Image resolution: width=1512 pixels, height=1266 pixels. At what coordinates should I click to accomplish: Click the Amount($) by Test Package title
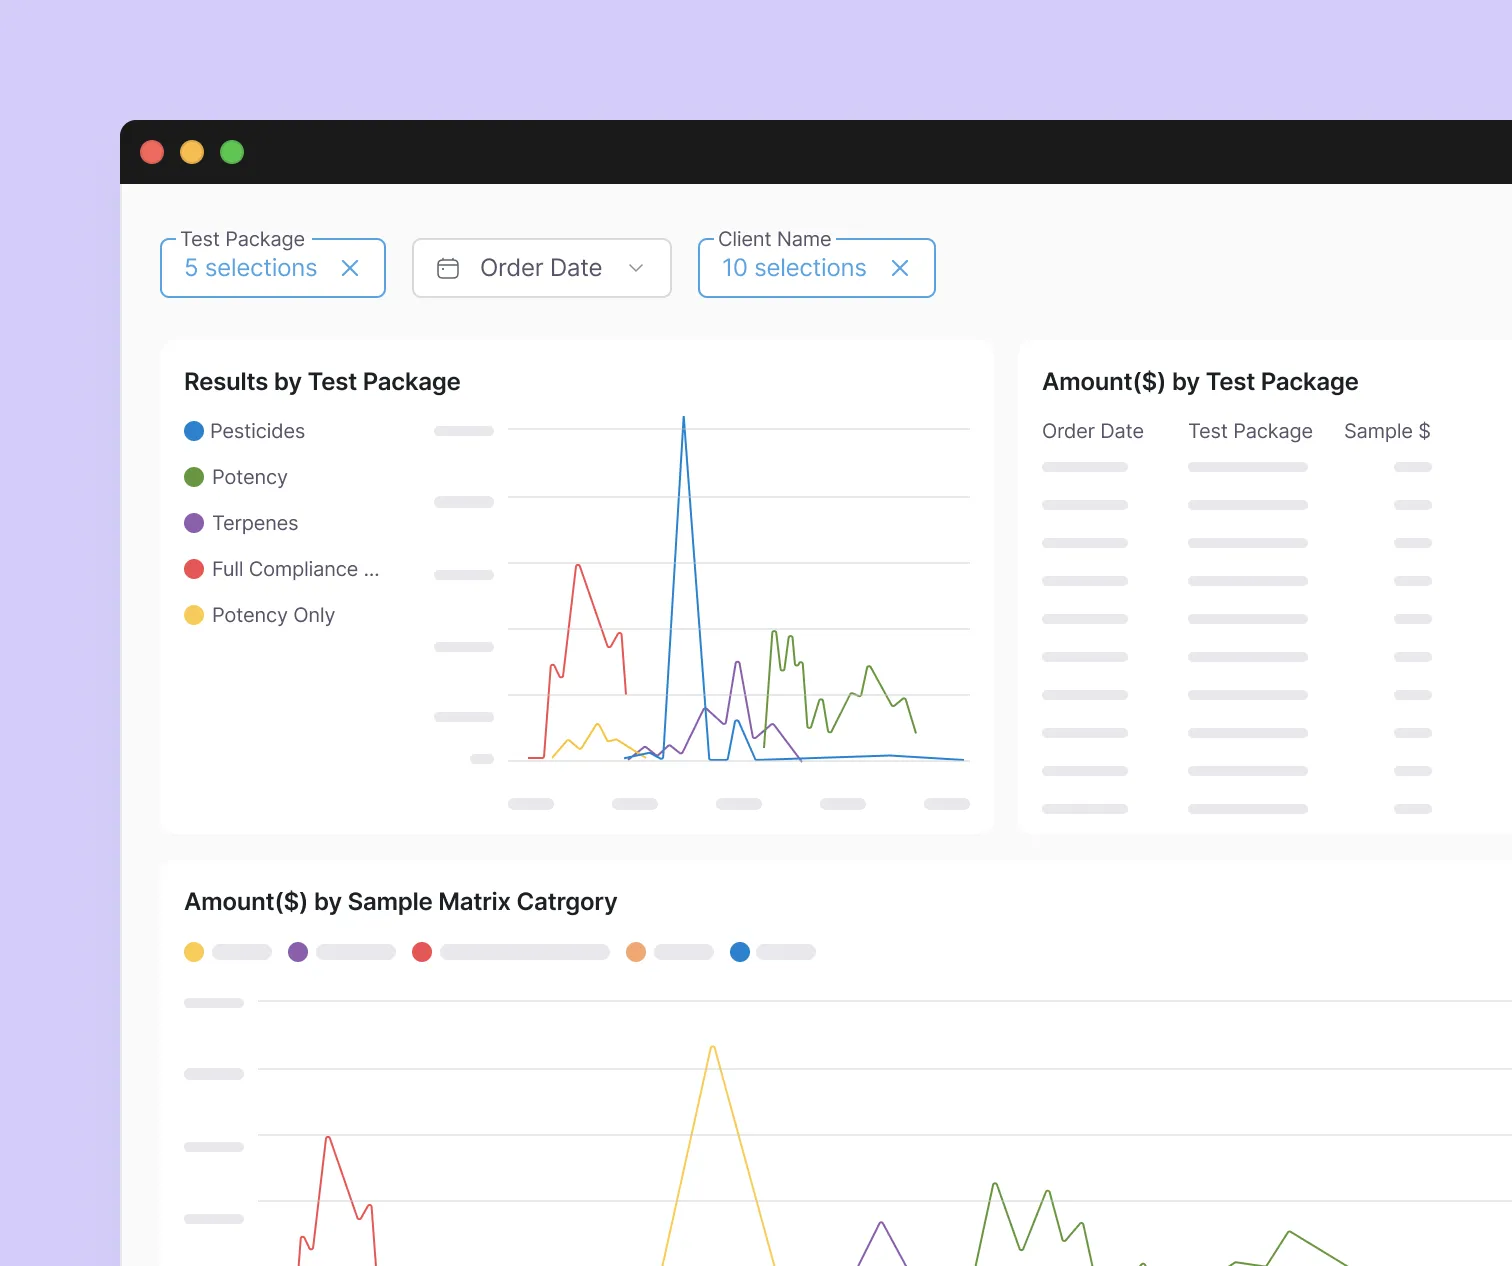pos(1200,382)
